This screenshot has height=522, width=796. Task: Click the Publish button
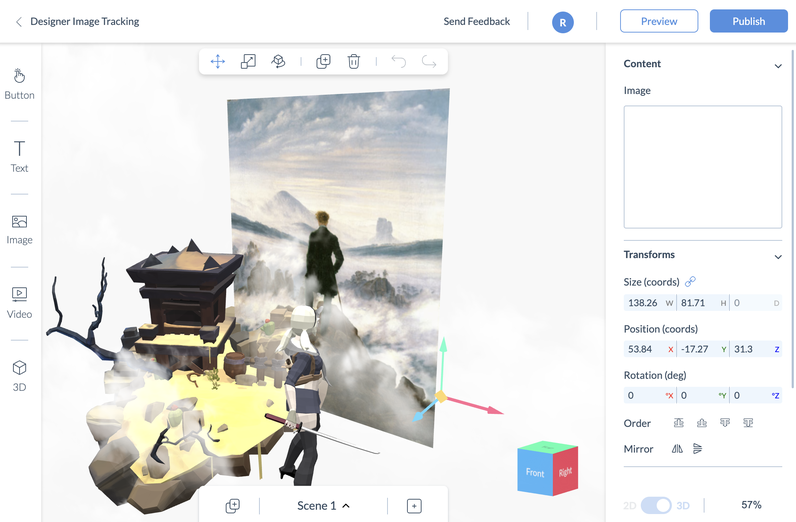click(748, 21)
